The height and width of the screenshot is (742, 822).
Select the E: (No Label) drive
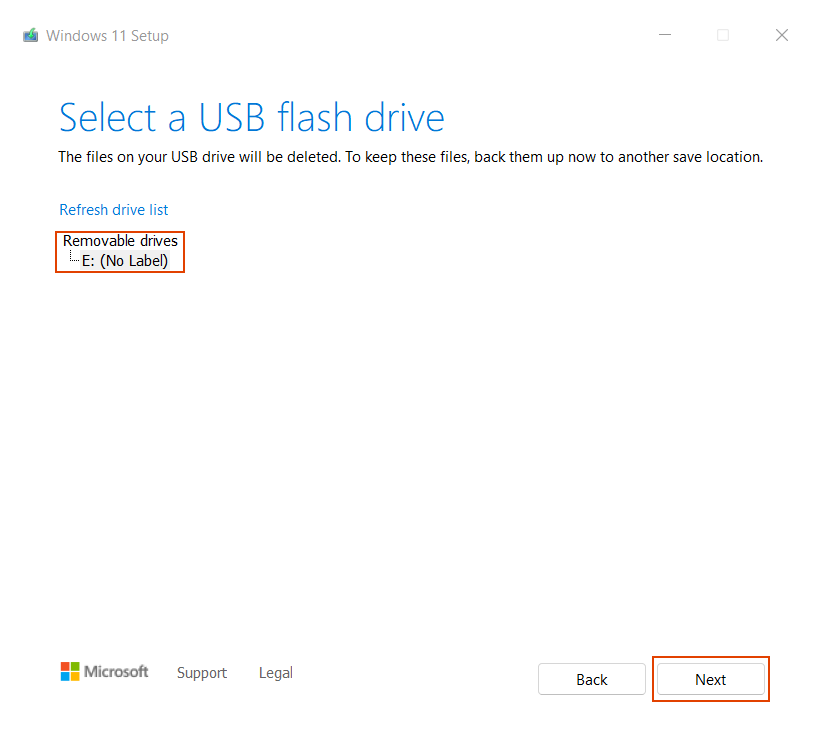(x=125, y=261)
